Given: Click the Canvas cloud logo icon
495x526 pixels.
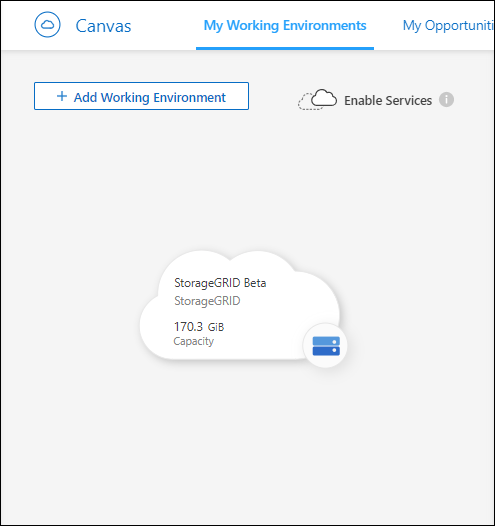Looking at the screenshot, I should 47,25.
